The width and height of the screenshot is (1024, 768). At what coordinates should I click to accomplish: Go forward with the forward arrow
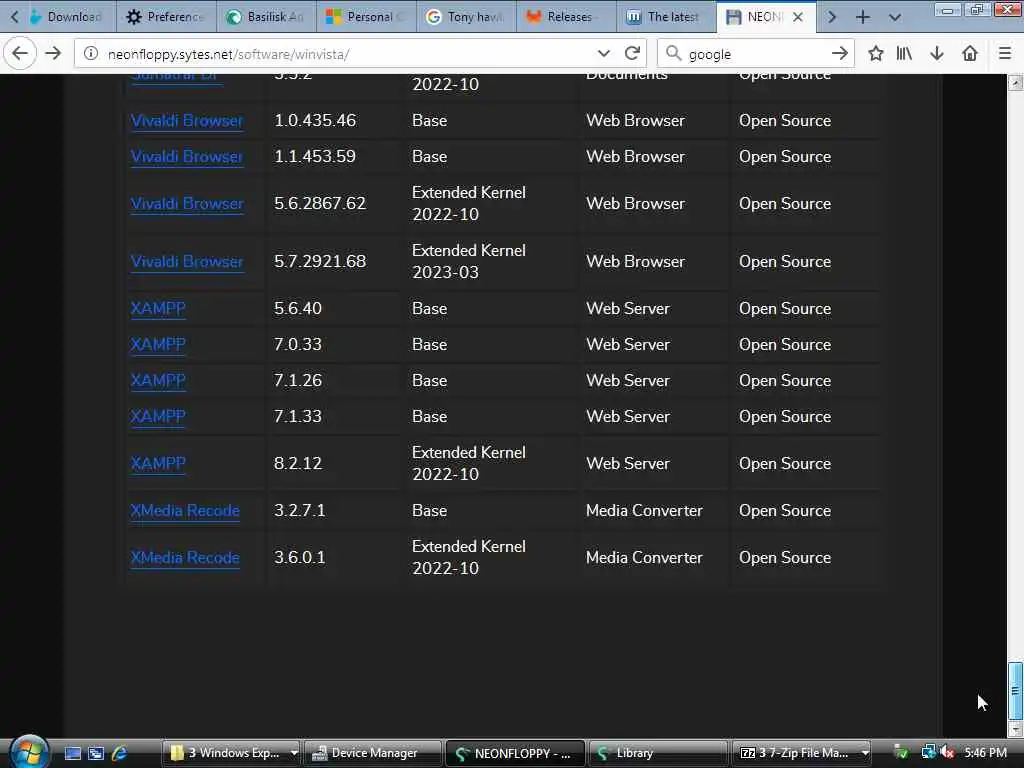click(54, 54)
